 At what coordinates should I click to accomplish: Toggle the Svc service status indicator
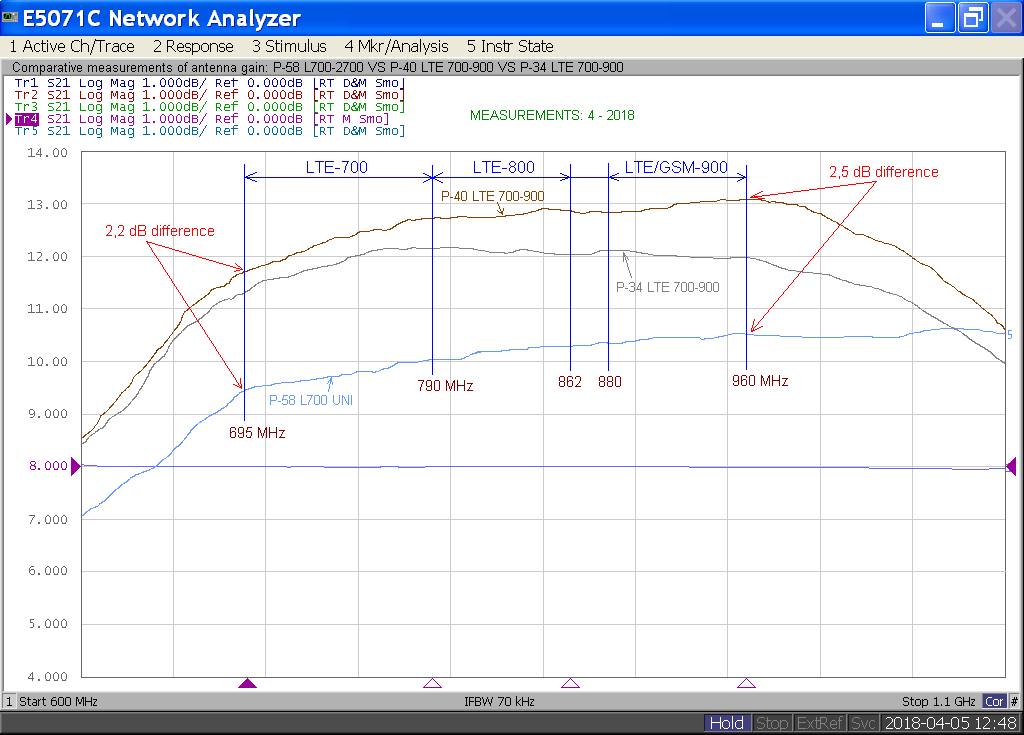[x=864, y=723]
